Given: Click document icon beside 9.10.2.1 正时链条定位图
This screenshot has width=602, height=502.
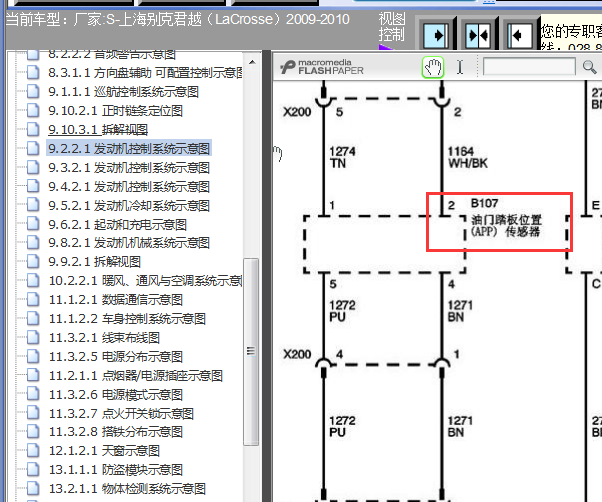Looking at the screenshot, I should (x=33, y=110).
